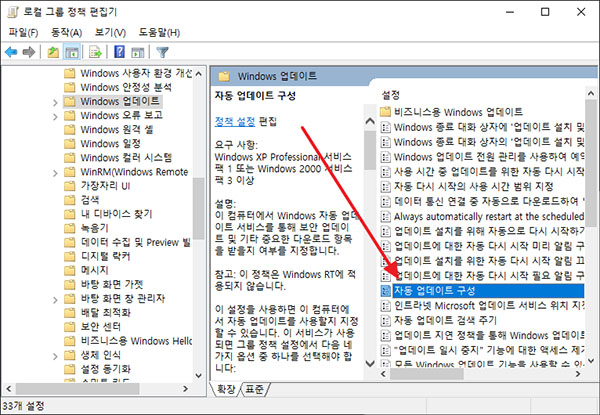Click policy icon beside 인트라넷 Microsoft 업데이트 서비스
Image resolution: width=600 pixels, height=415 pixels.
[x=386, y=306]
